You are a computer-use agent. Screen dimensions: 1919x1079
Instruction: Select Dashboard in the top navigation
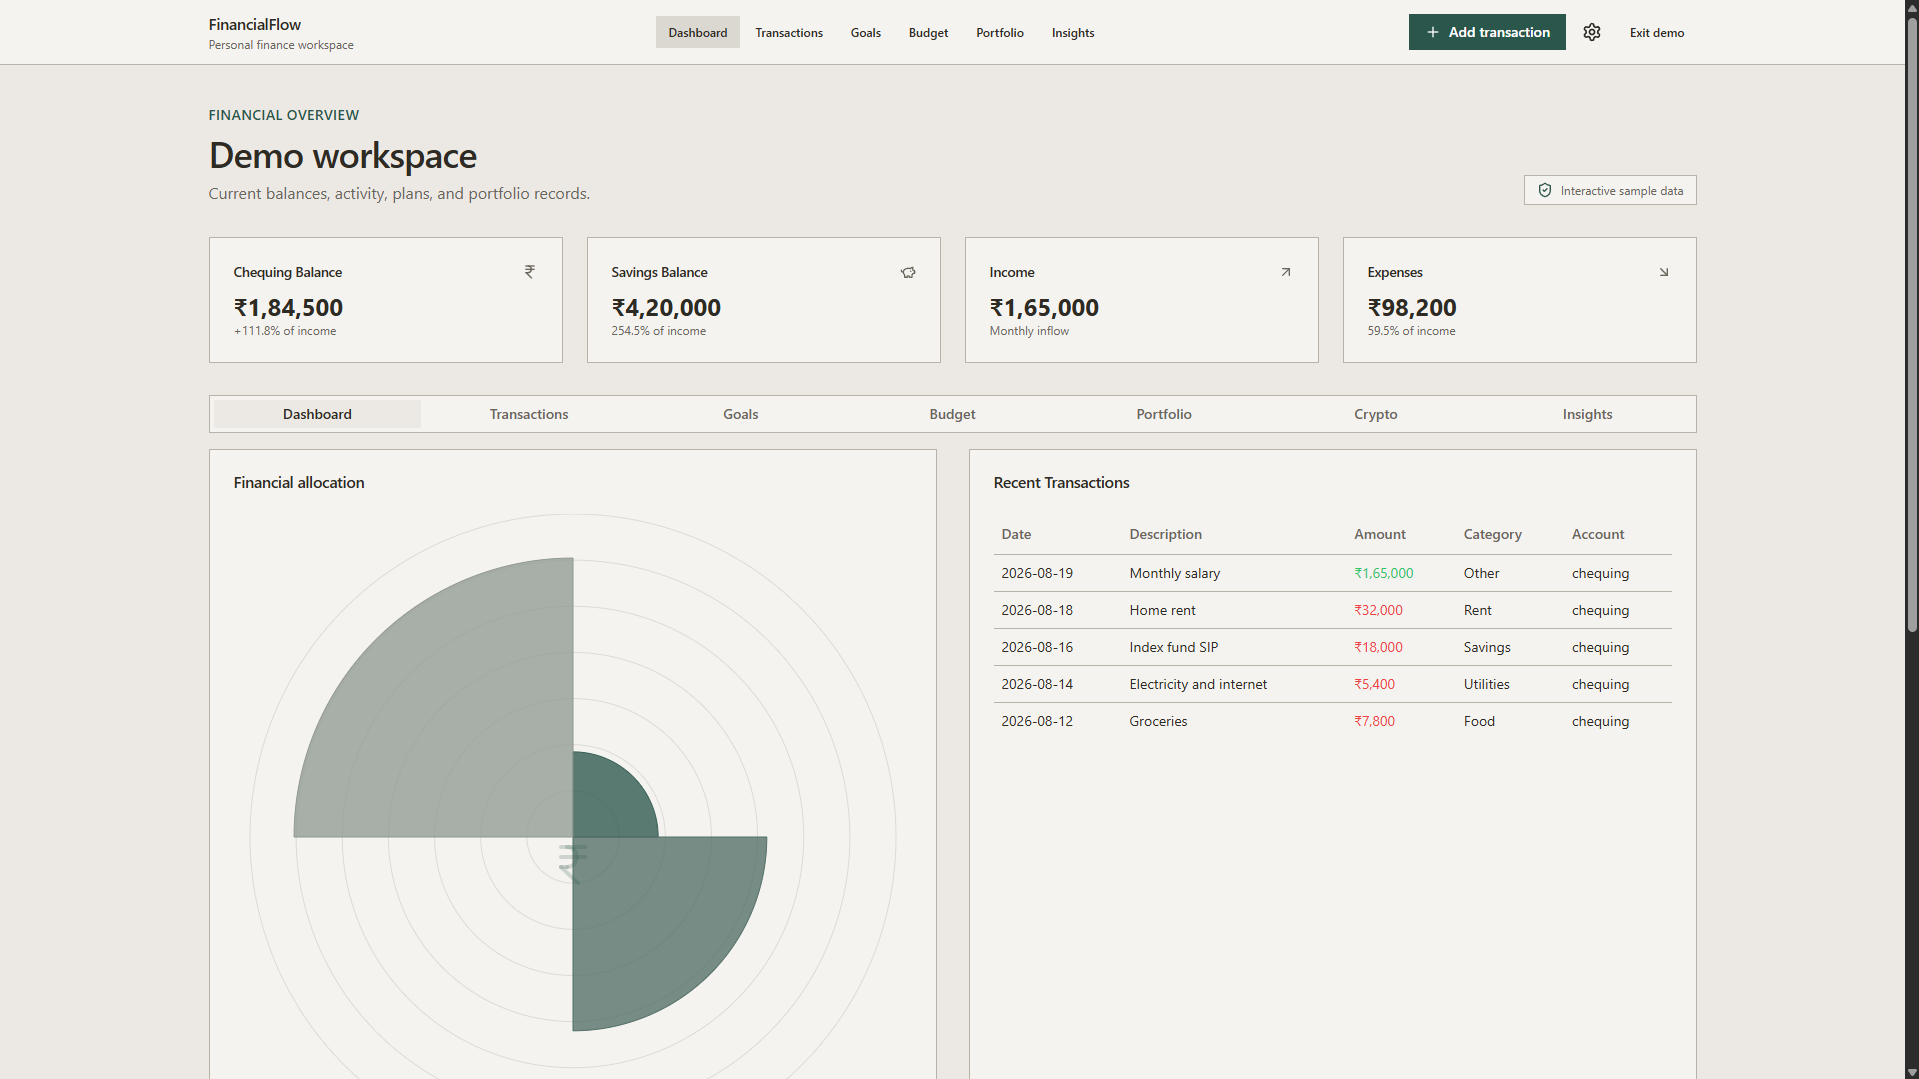pyautogui.click(x=698, y=32)
